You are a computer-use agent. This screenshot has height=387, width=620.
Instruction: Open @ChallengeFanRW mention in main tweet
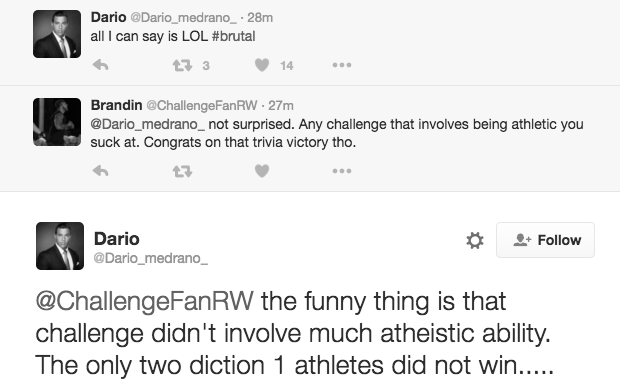pos(144,302)
